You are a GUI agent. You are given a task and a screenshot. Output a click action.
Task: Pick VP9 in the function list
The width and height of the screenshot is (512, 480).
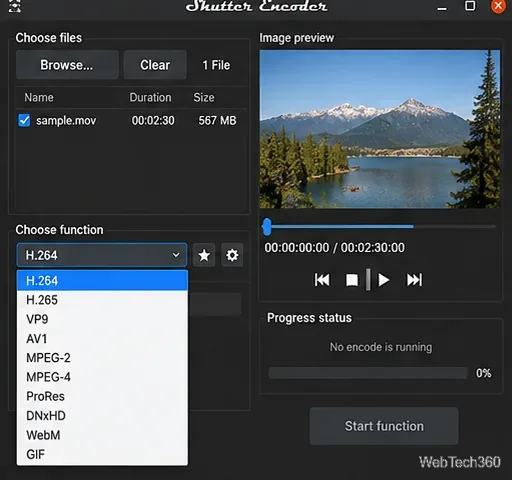102,319
